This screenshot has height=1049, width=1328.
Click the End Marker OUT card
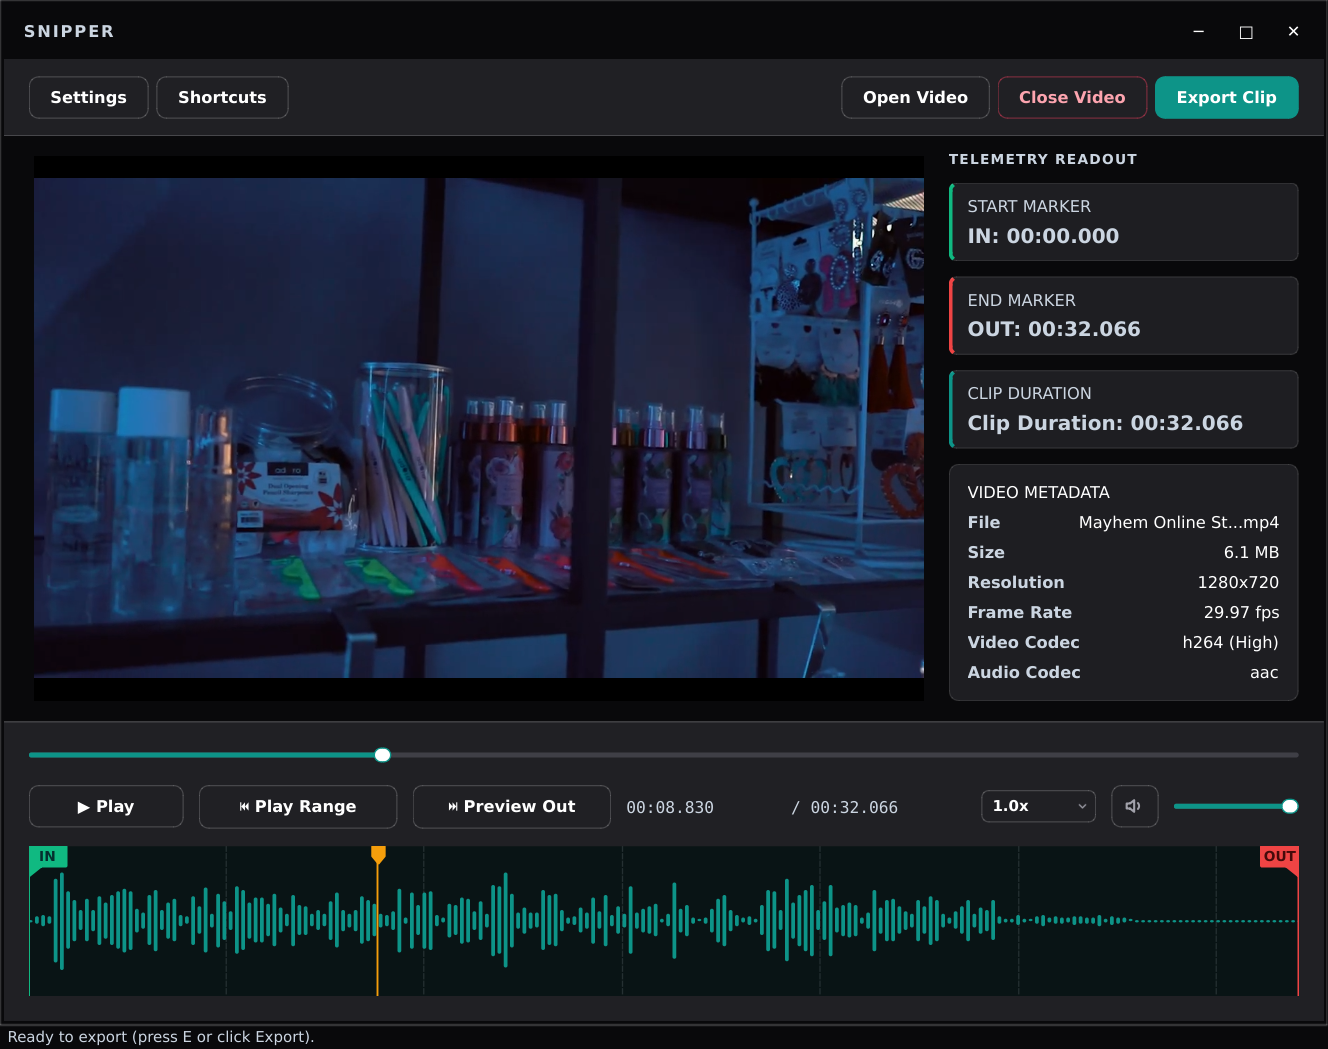1124,315
